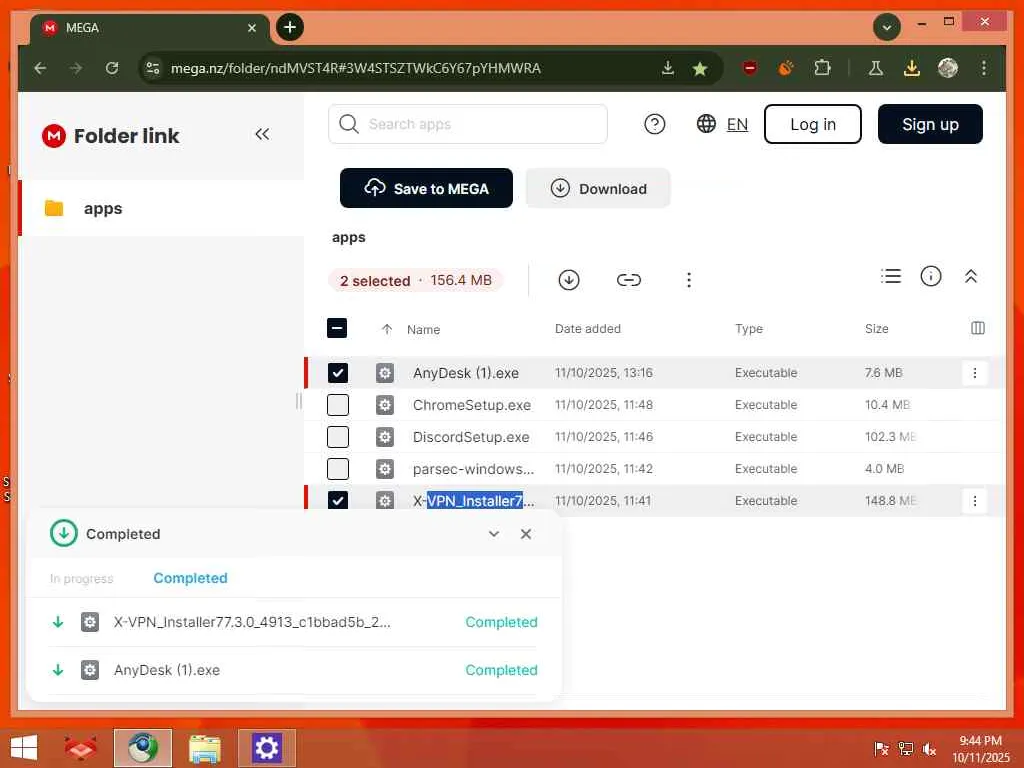Open browser extensions puzzle icon
Viewport: 1024px width, 768px height.
822,68
